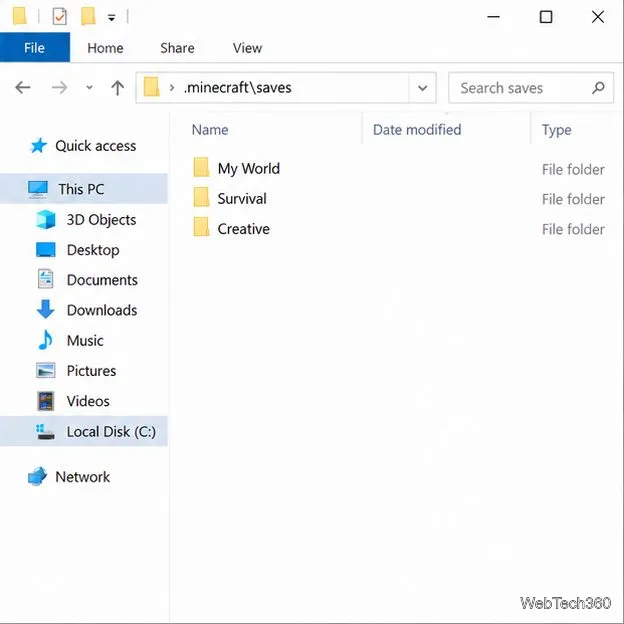
Task: Click the Properties checkmark icon in title bar
Action: [59, 17]
